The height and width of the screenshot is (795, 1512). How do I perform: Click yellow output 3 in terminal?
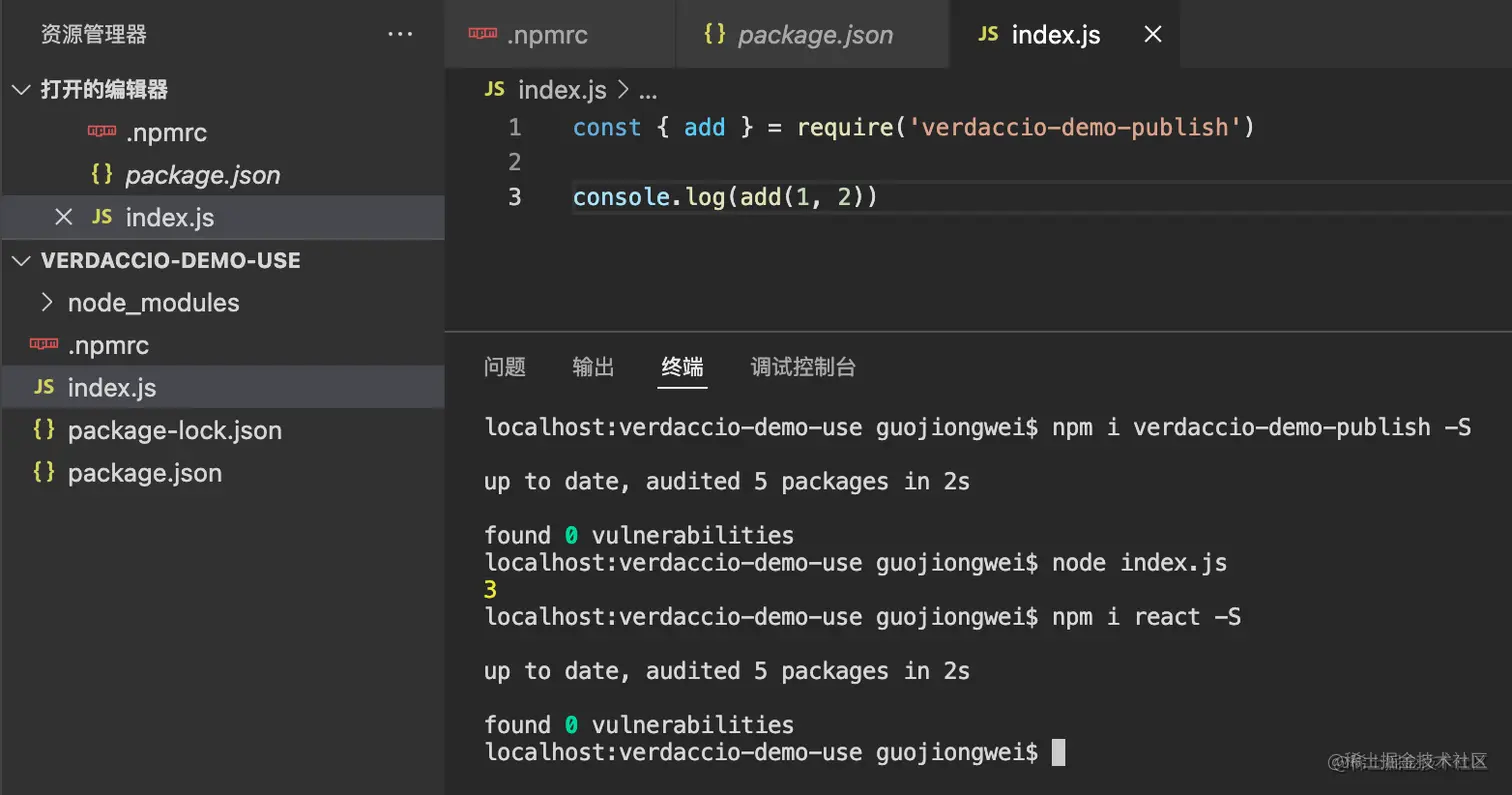[x=490, y=590]
